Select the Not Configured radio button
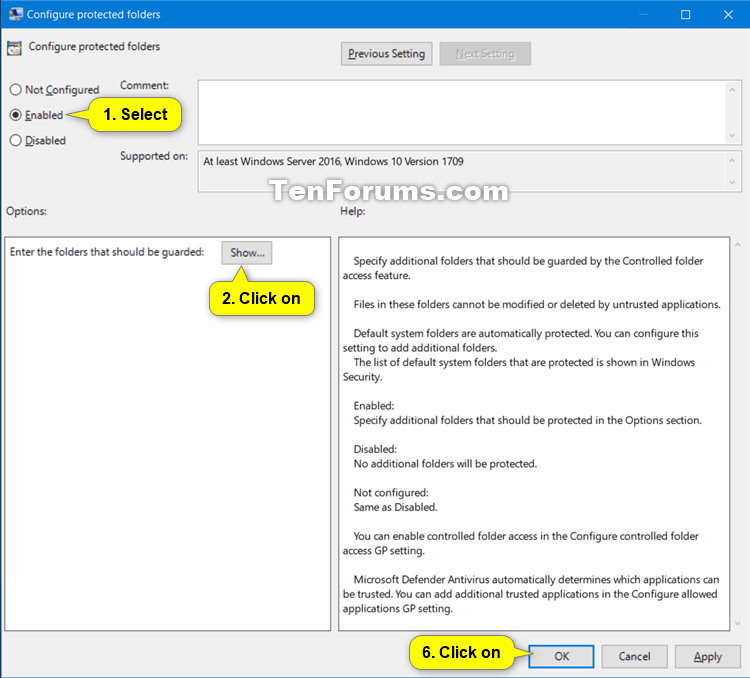 click(16, 89)
